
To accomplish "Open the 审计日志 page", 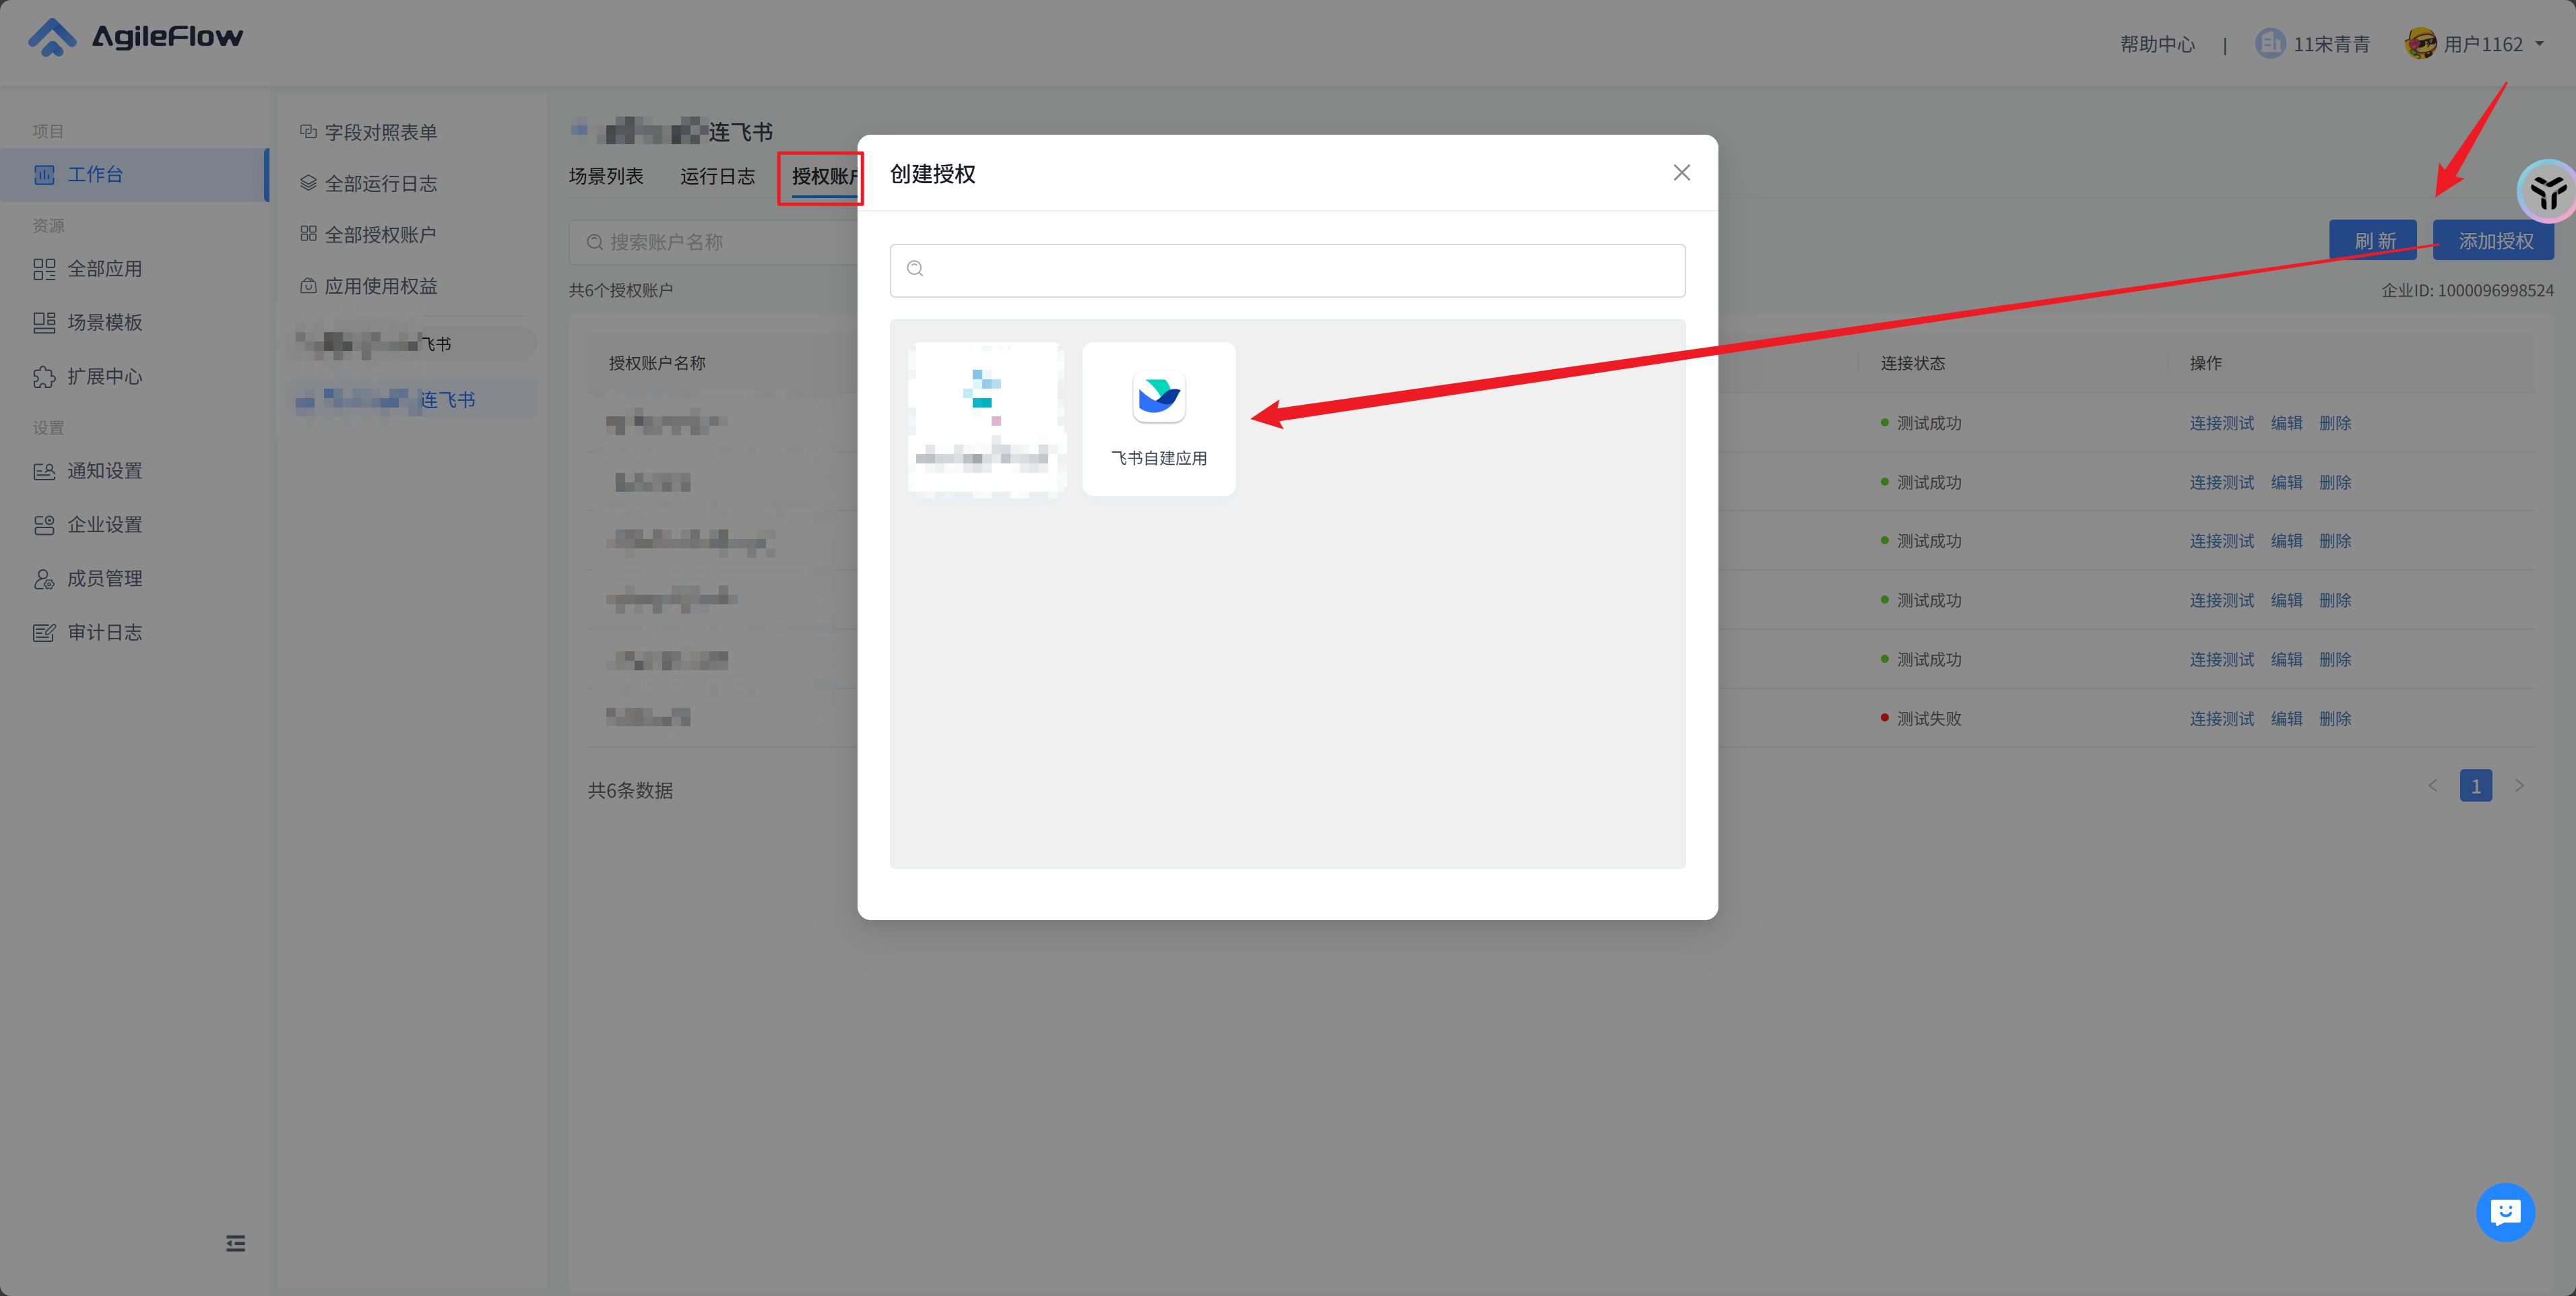I will point(104,633).
